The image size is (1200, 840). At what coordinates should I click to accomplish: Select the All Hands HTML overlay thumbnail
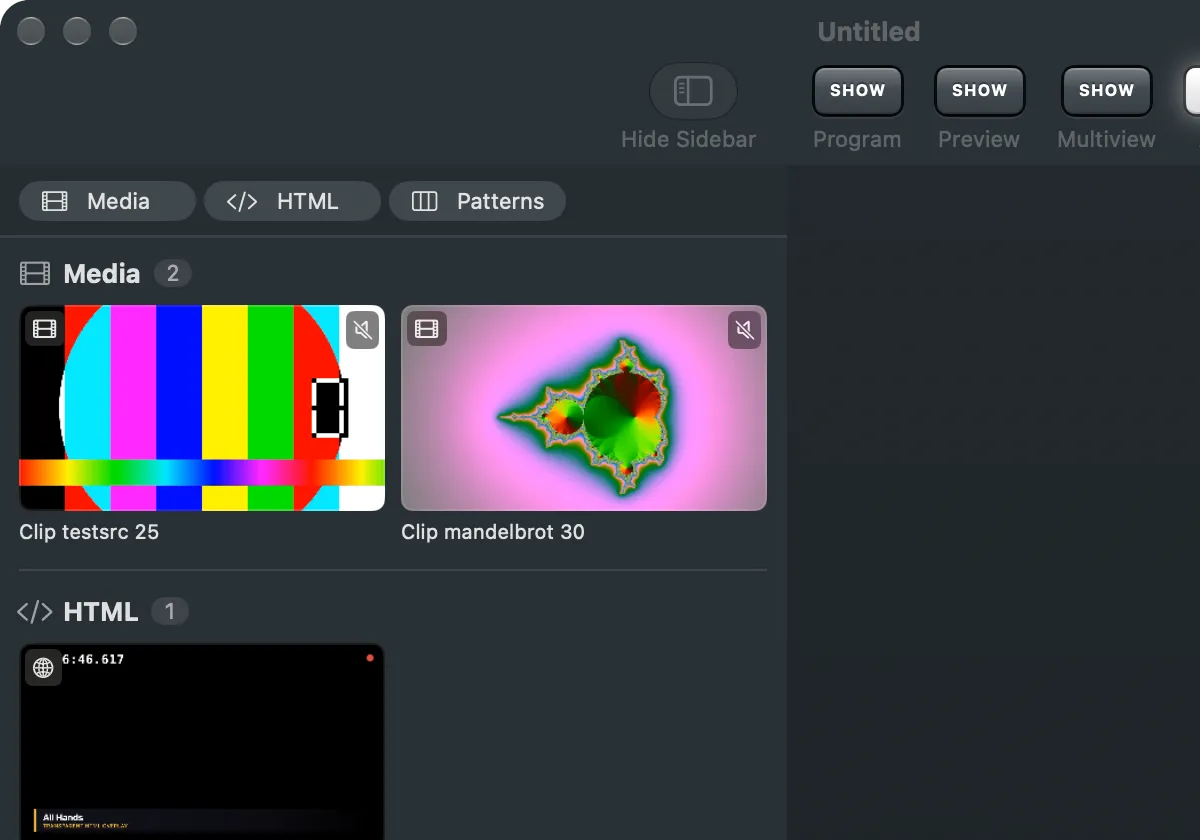coord(202,742)
